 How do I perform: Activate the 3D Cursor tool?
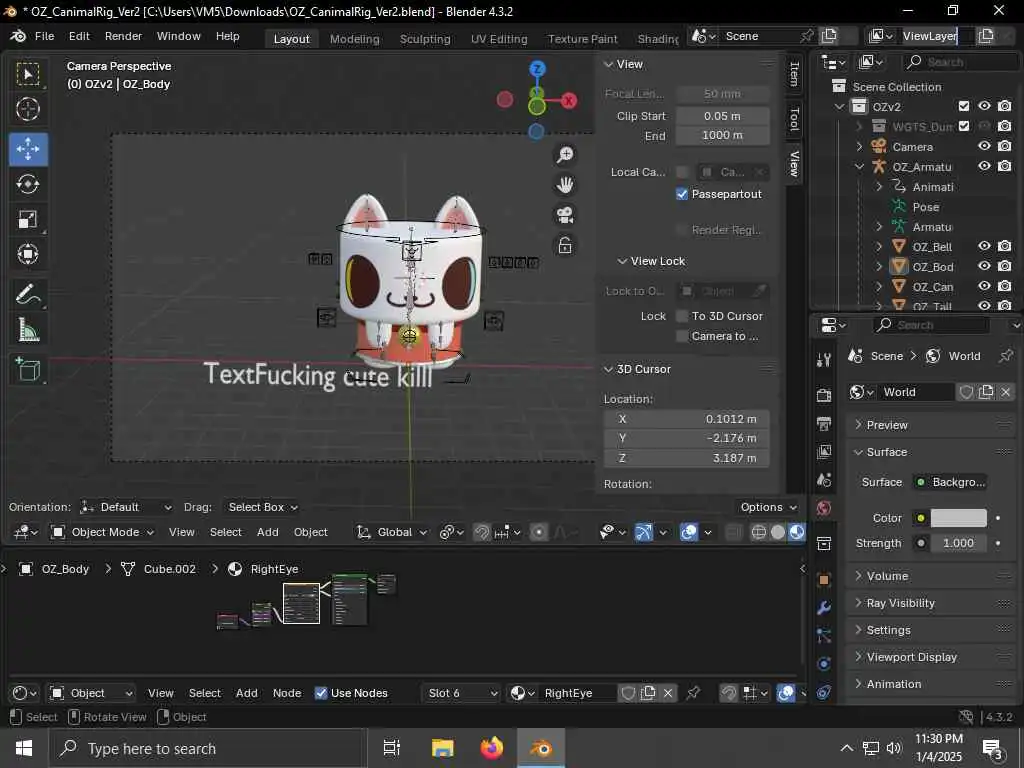(27, 109)
